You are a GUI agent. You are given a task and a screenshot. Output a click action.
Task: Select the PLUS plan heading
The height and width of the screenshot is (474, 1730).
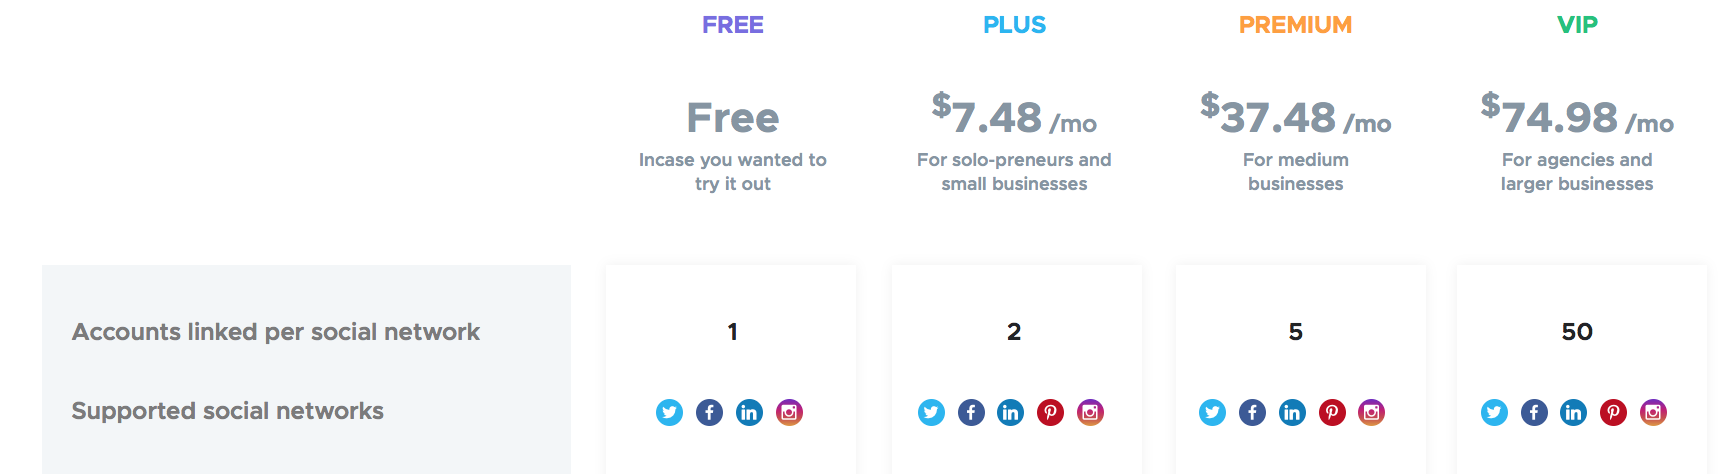(x=1015, y=25)
